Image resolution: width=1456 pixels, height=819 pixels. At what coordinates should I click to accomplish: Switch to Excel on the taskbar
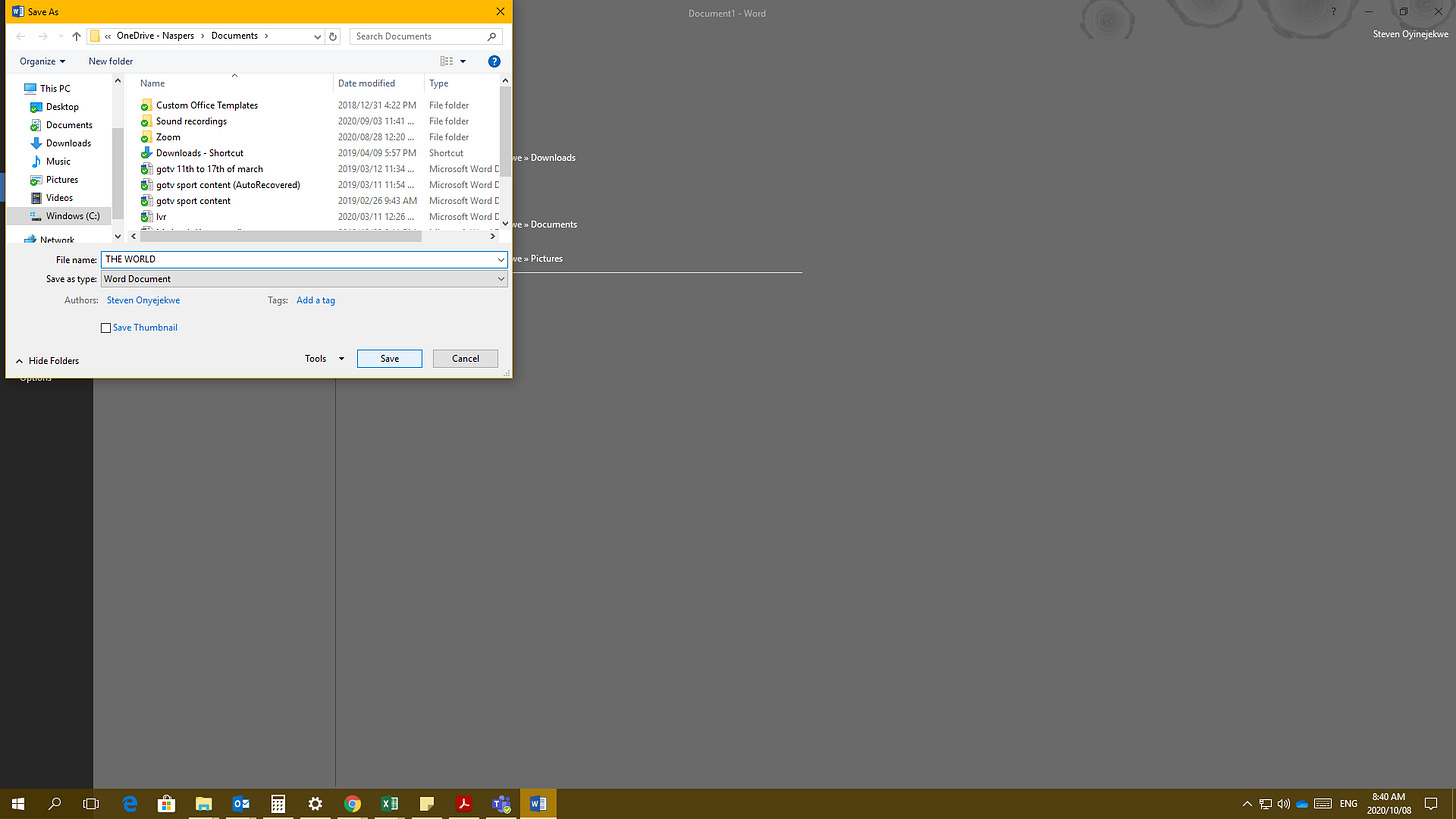(389, 803)
